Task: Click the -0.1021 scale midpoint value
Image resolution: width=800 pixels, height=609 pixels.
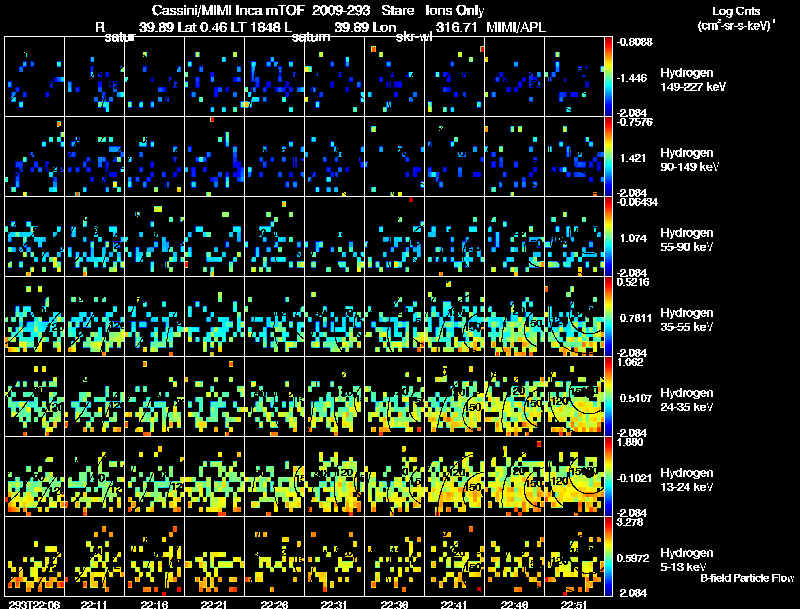Action: coord(634,478)
